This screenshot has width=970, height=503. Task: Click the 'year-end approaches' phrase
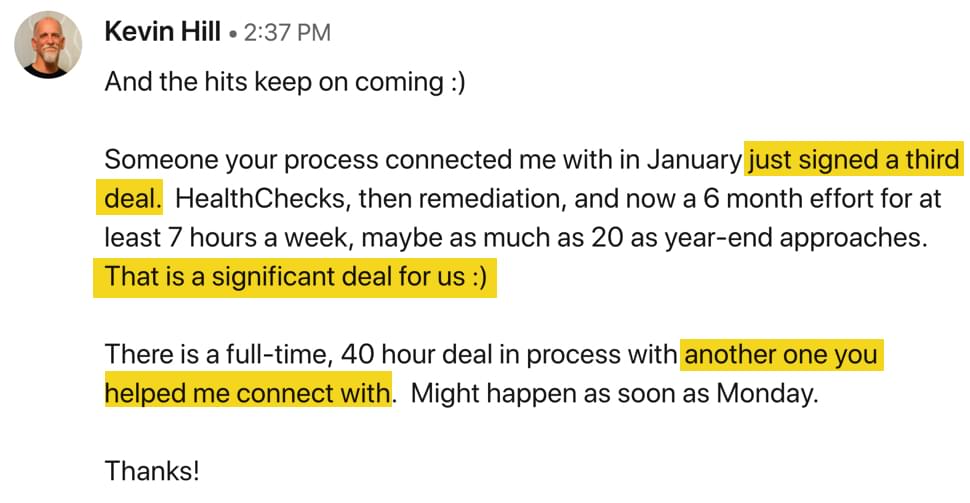tap(796, 238)
